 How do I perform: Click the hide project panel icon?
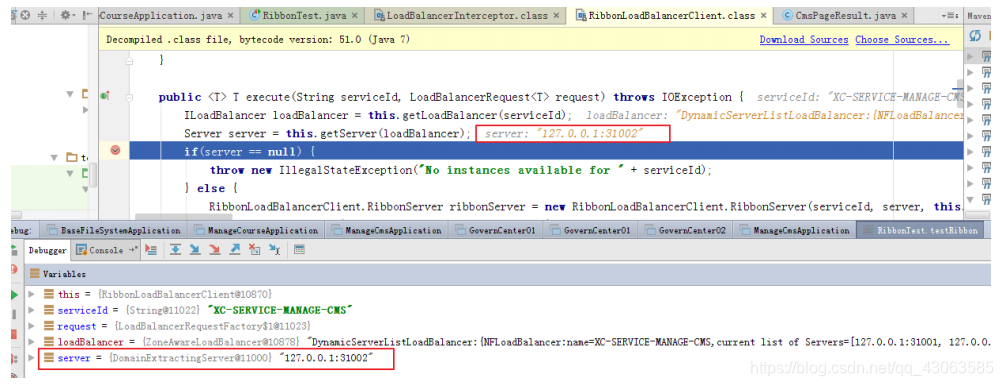87,15
